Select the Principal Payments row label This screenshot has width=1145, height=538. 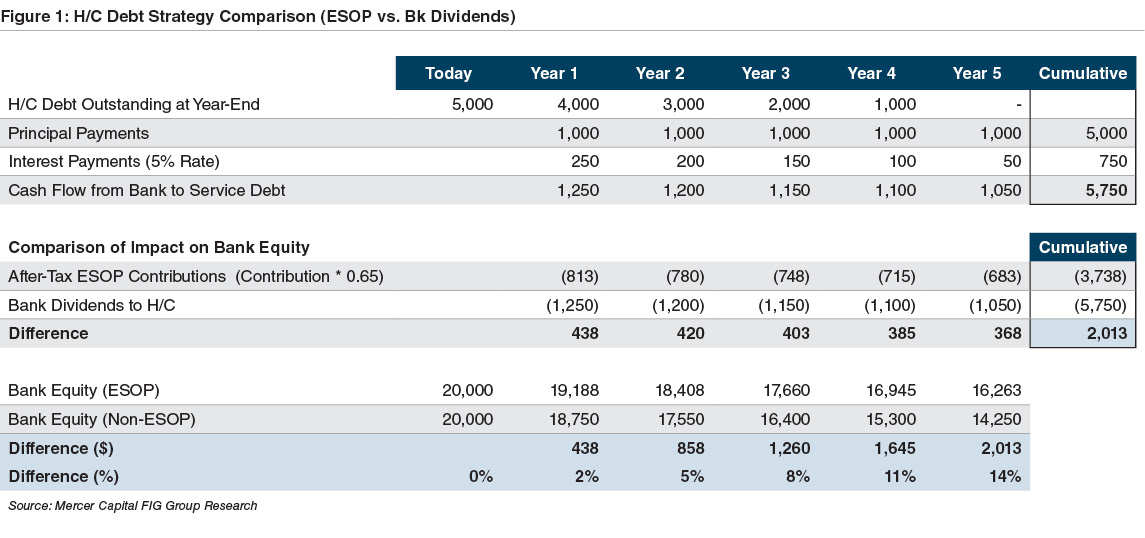(x=78, y=133)
